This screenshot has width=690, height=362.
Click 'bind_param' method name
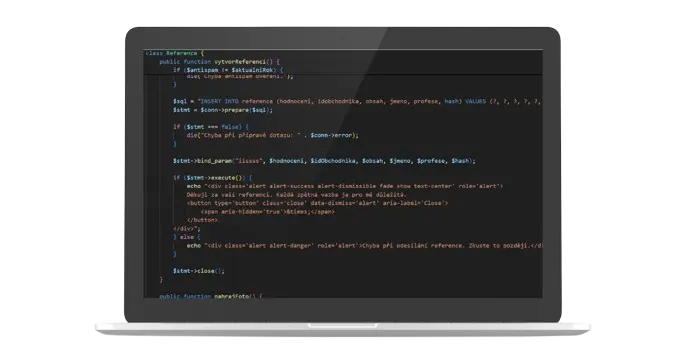pyautogui.click(x=214, y=161)
